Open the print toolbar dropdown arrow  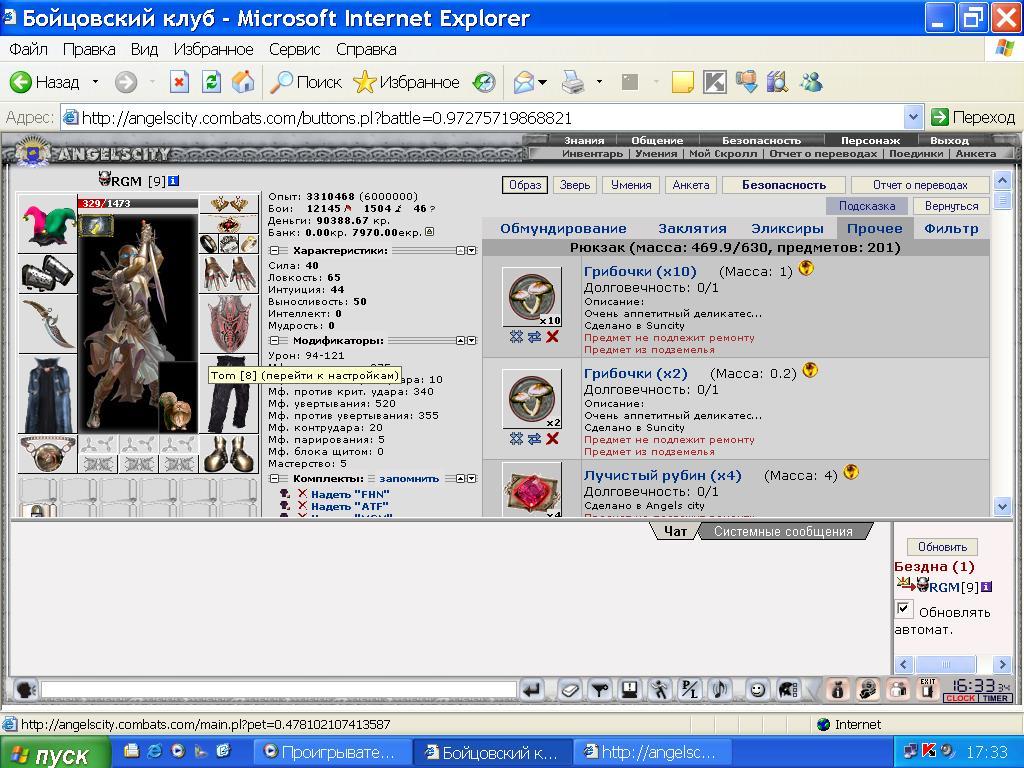pos(598,82)
